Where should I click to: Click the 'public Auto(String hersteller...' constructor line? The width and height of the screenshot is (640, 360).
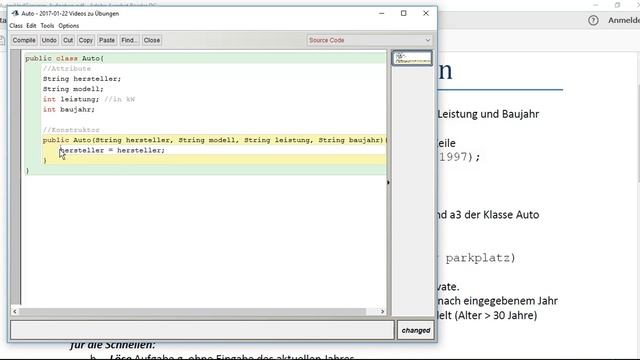[x=215, y=140]
